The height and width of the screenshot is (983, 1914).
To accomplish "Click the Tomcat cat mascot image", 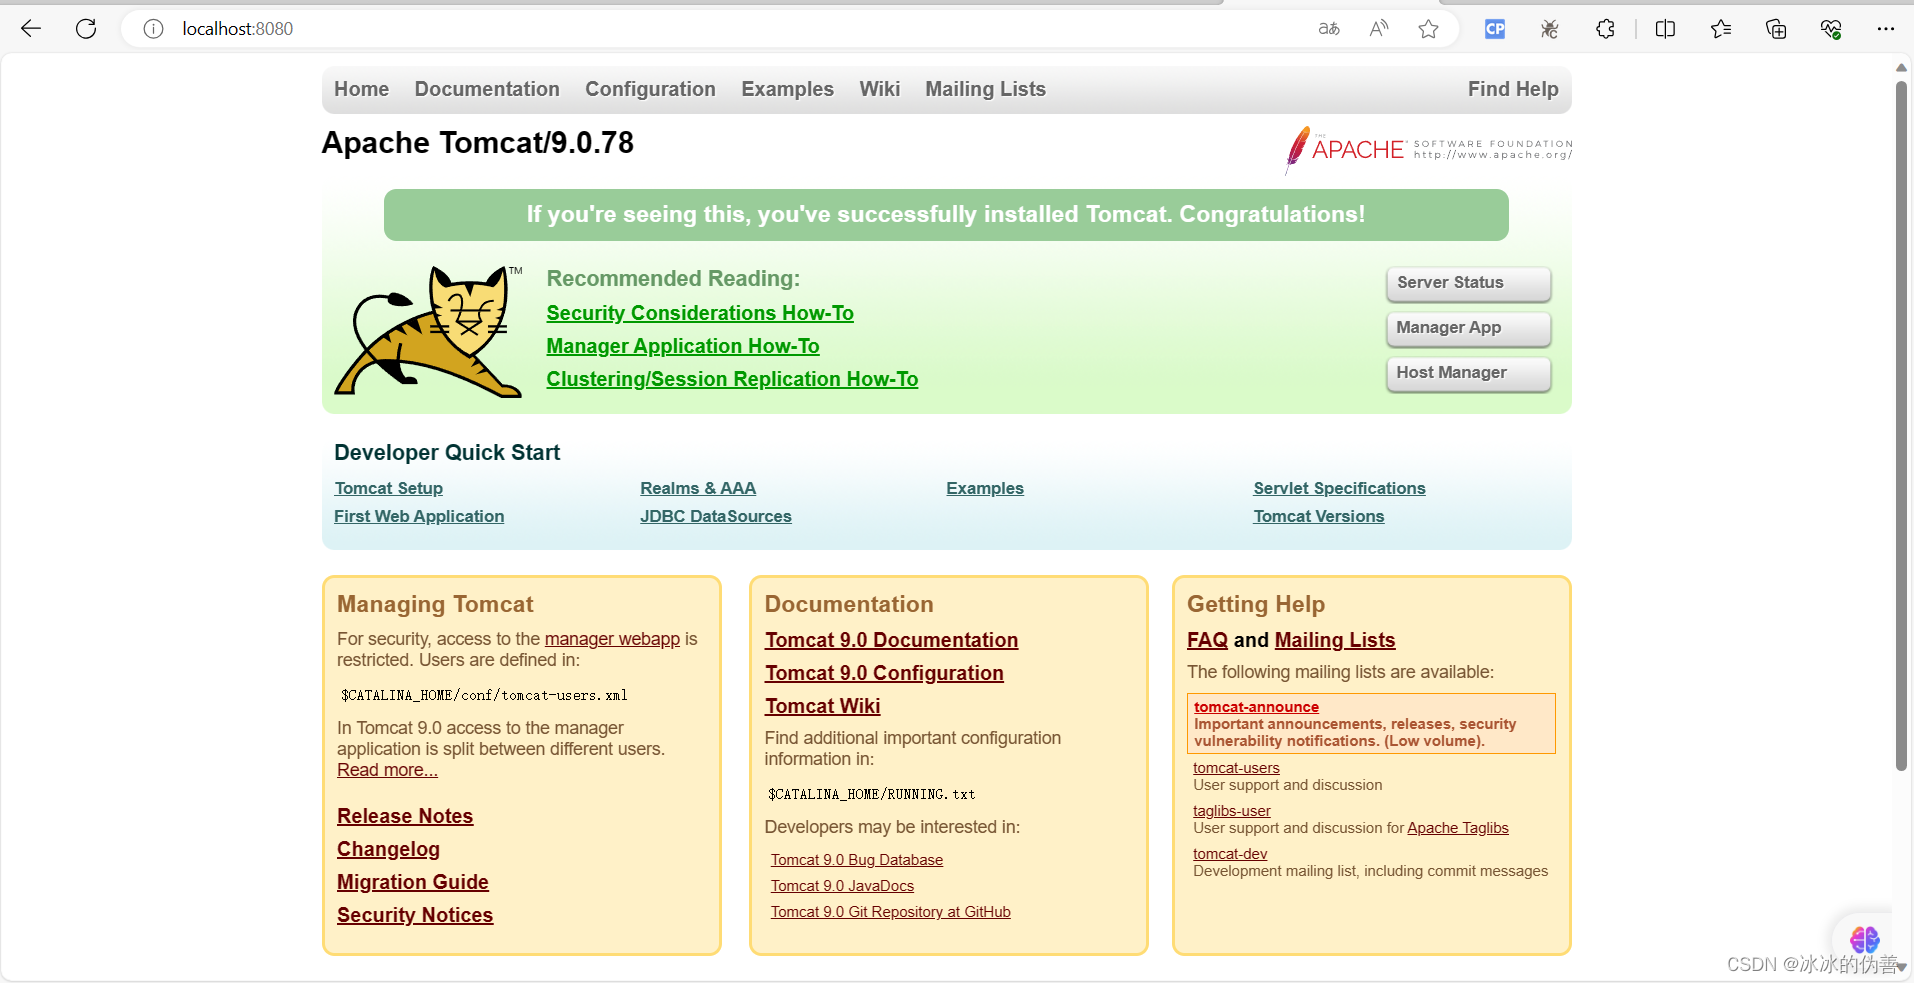I will click(x=428, y=331).
